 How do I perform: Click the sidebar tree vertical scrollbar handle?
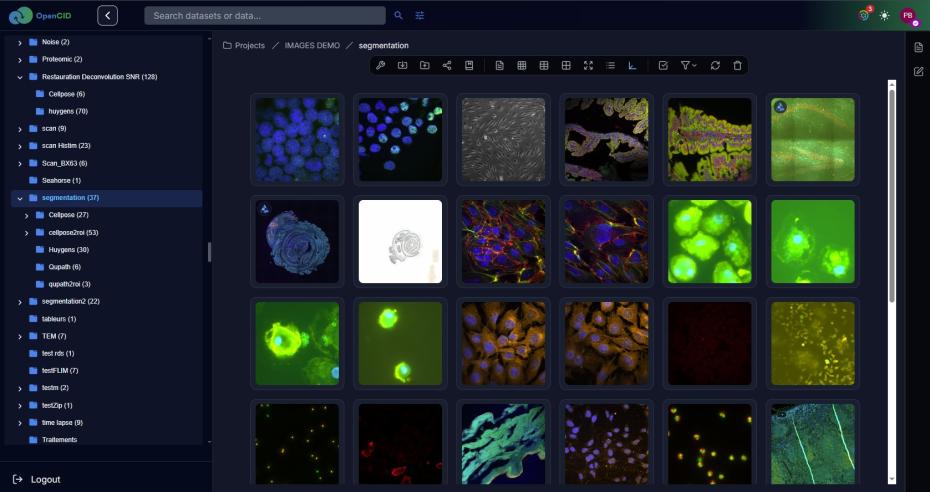[209, 252]
